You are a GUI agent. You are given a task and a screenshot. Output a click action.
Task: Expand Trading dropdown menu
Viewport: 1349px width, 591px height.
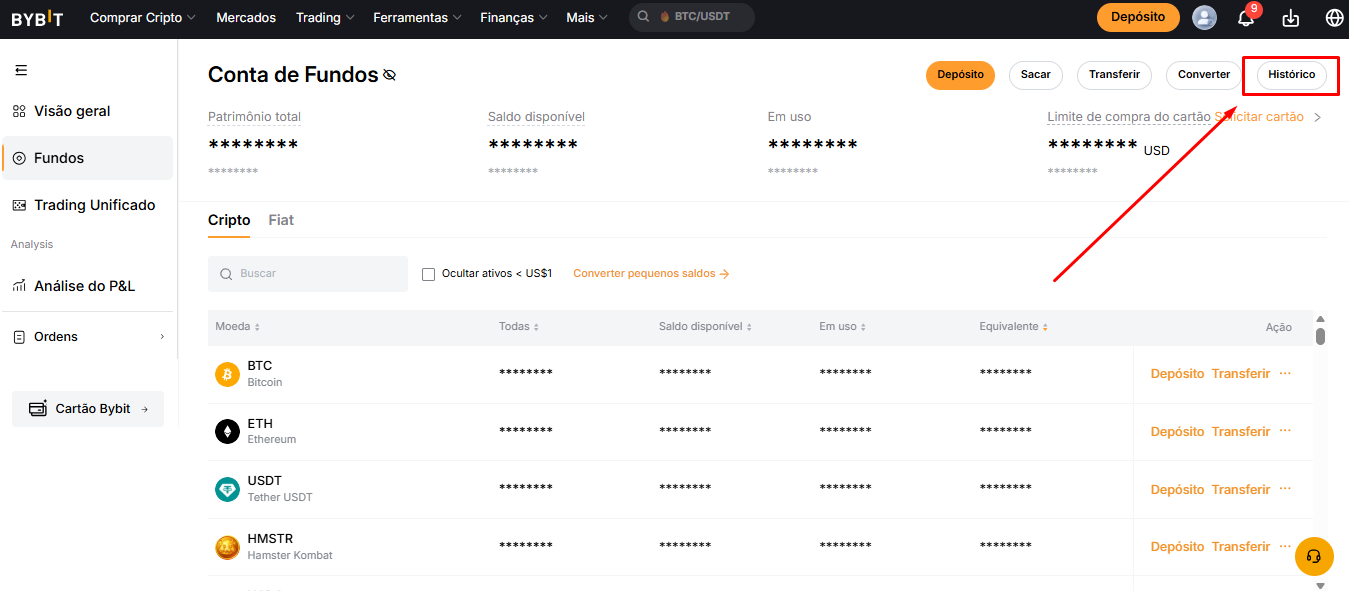(x=326, y=17)
